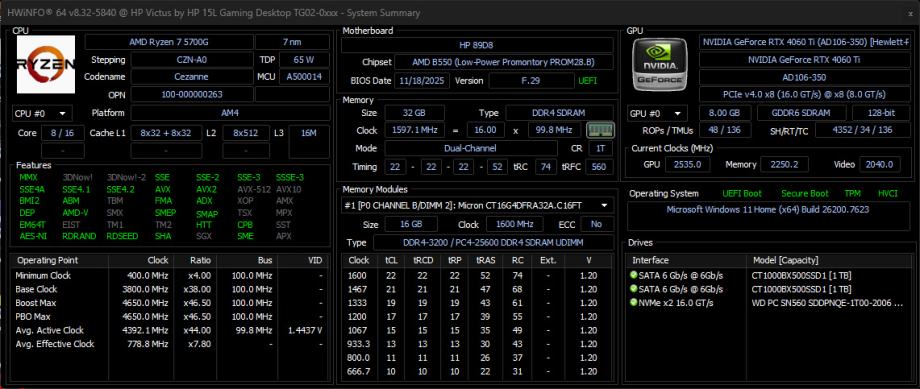Click the HVCI indicator
This screenshot has width=920, height=389.
tap(888, 193)
